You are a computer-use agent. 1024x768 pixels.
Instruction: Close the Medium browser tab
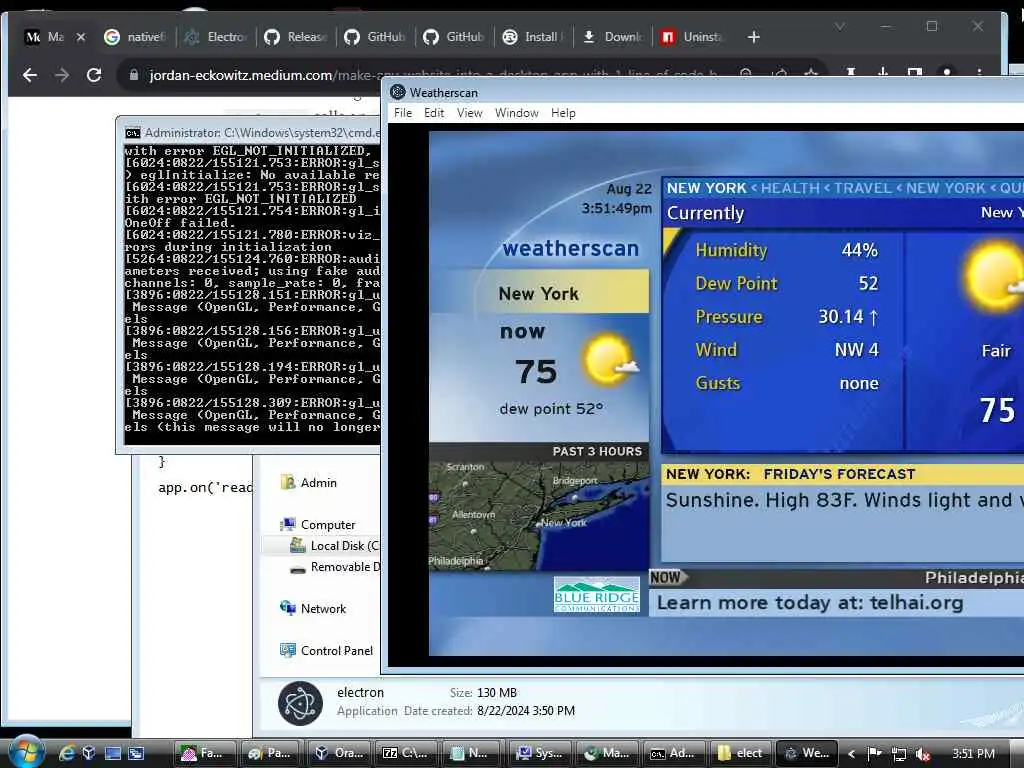(x=81, y=37)
